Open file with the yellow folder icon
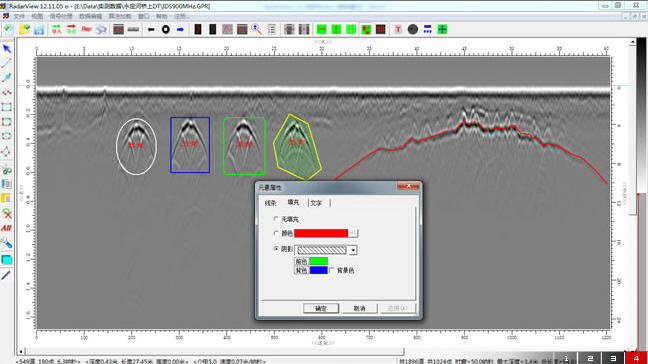This screenshot has height=364, width=648. point(24,29)
